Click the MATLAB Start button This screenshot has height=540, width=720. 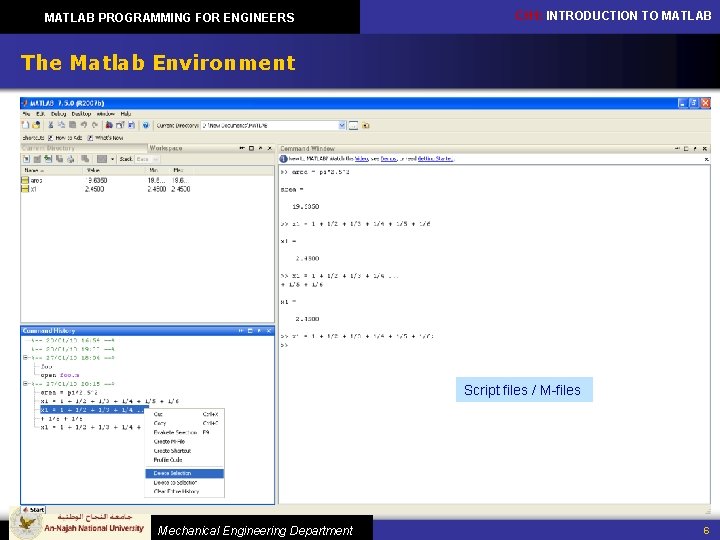pyautogui.click(x=33, y=510)
